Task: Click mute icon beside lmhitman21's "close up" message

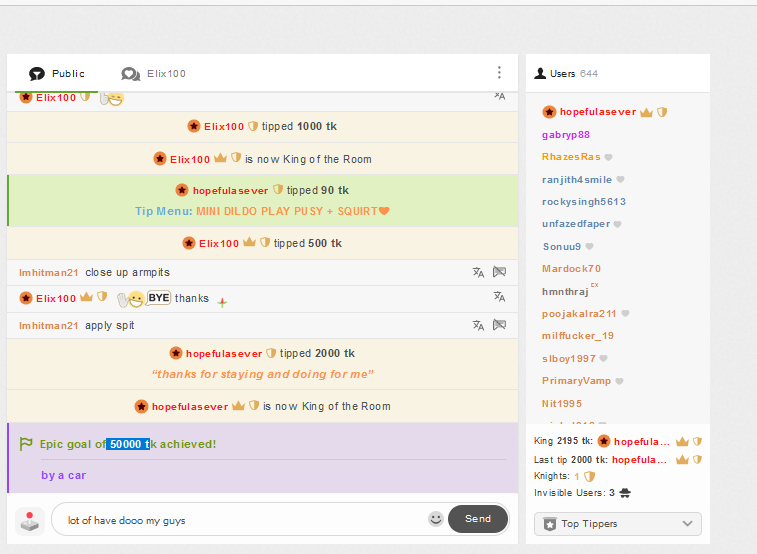Action: click(x=499, y=272)
